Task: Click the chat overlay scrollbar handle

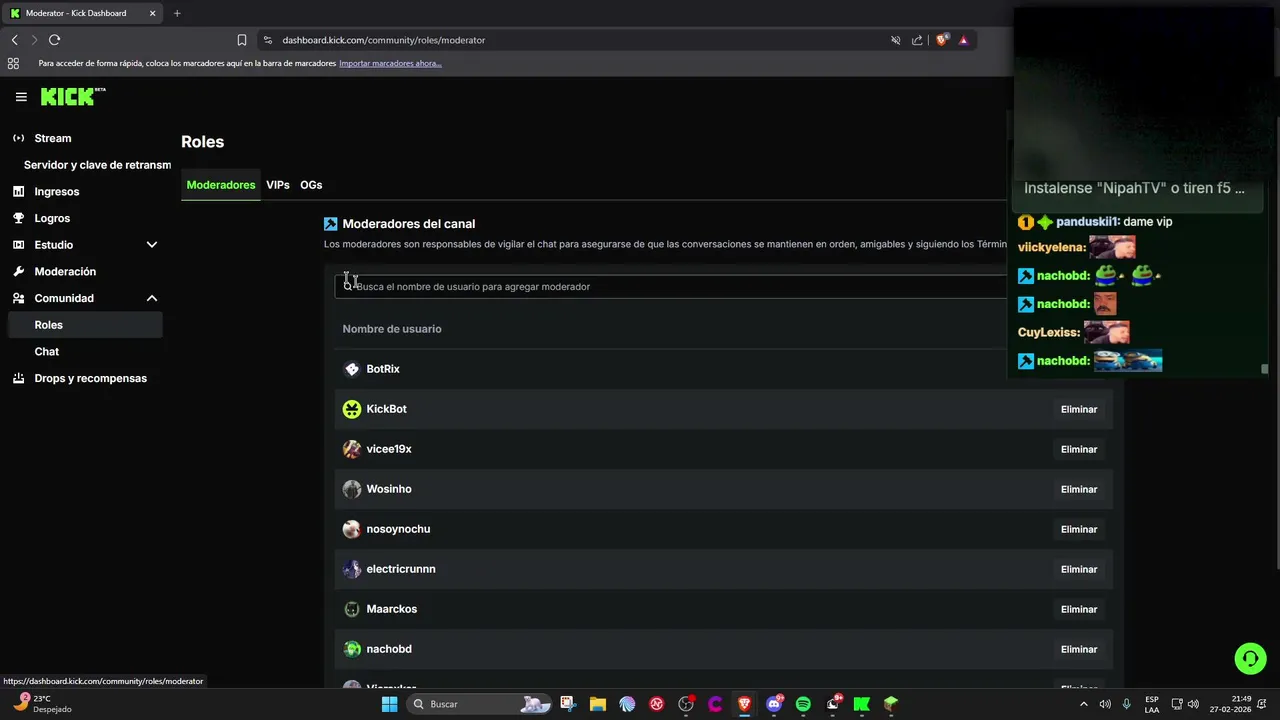Action: (1264, 369)
